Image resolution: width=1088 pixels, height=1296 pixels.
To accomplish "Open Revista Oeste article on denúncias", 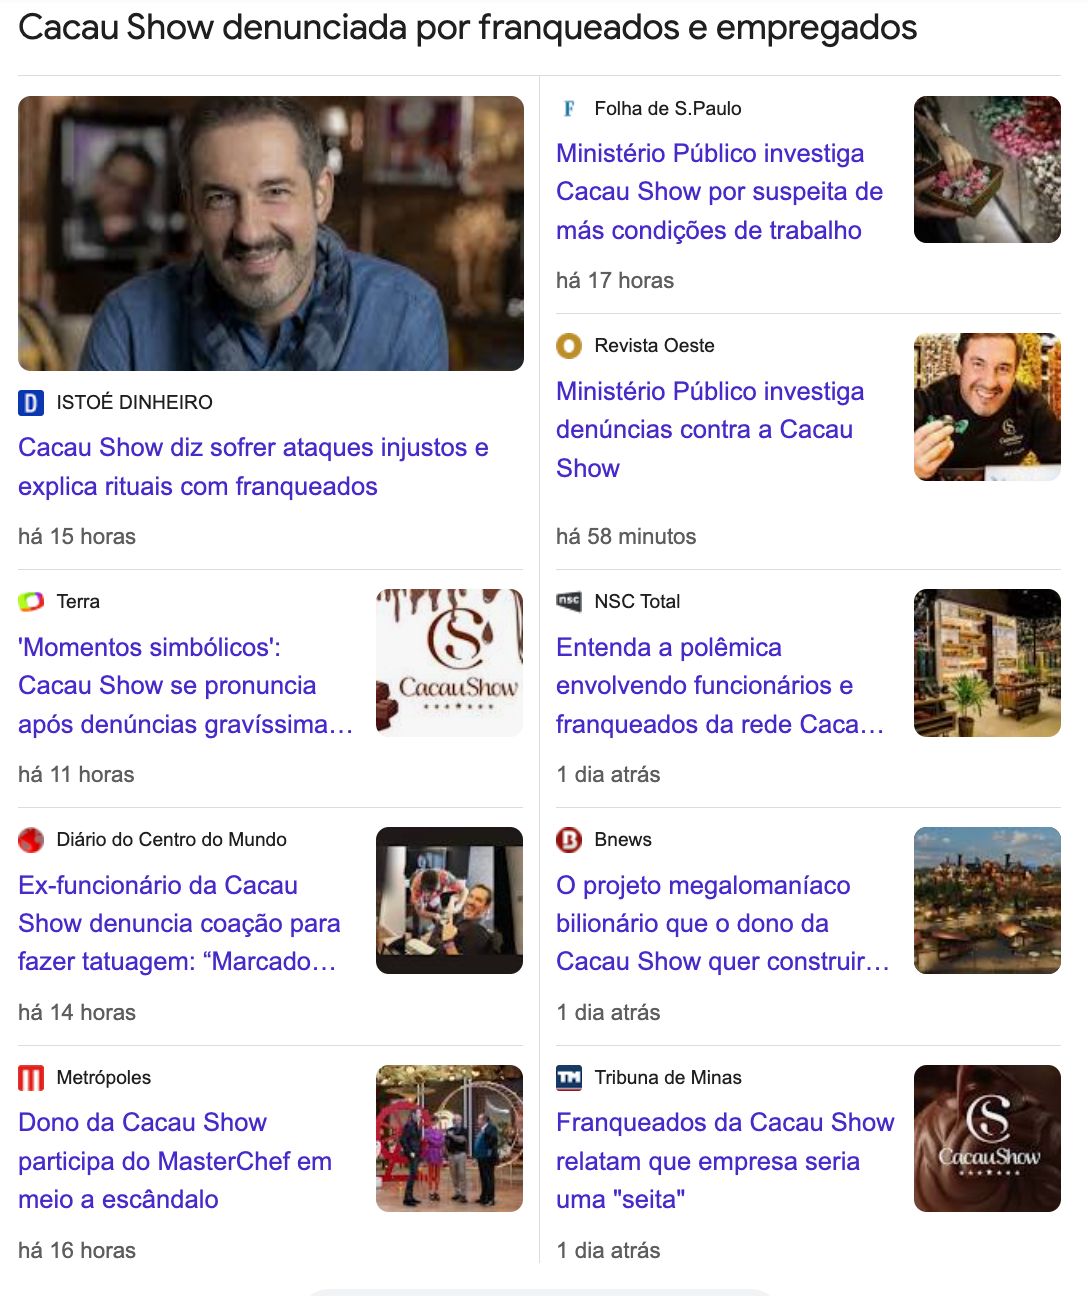I will [709, 429].
